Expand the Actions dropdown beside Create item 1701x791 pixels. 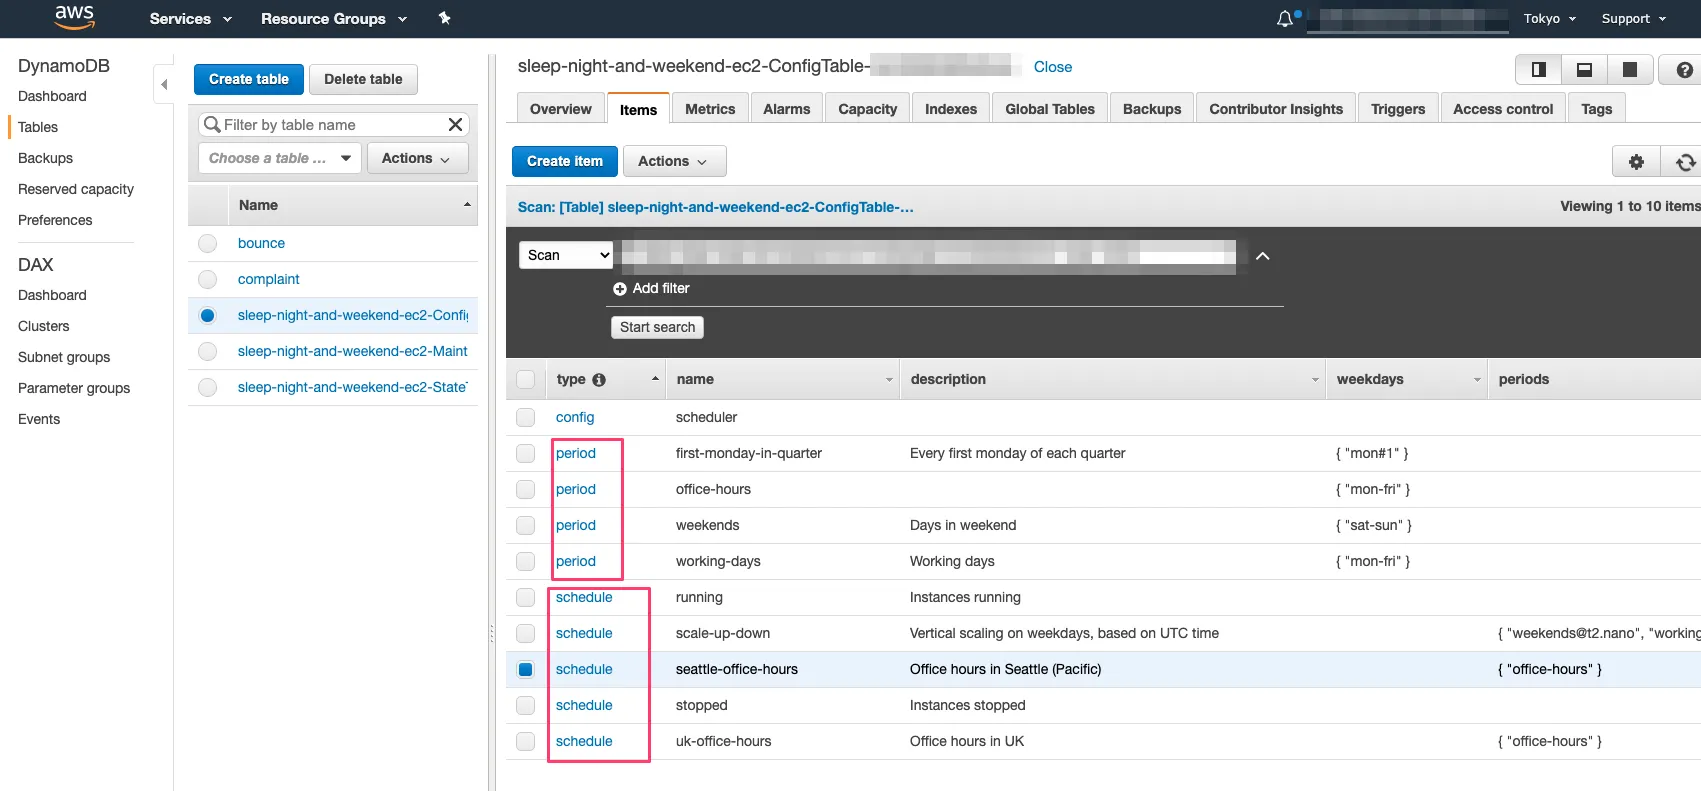click(673, 162)
